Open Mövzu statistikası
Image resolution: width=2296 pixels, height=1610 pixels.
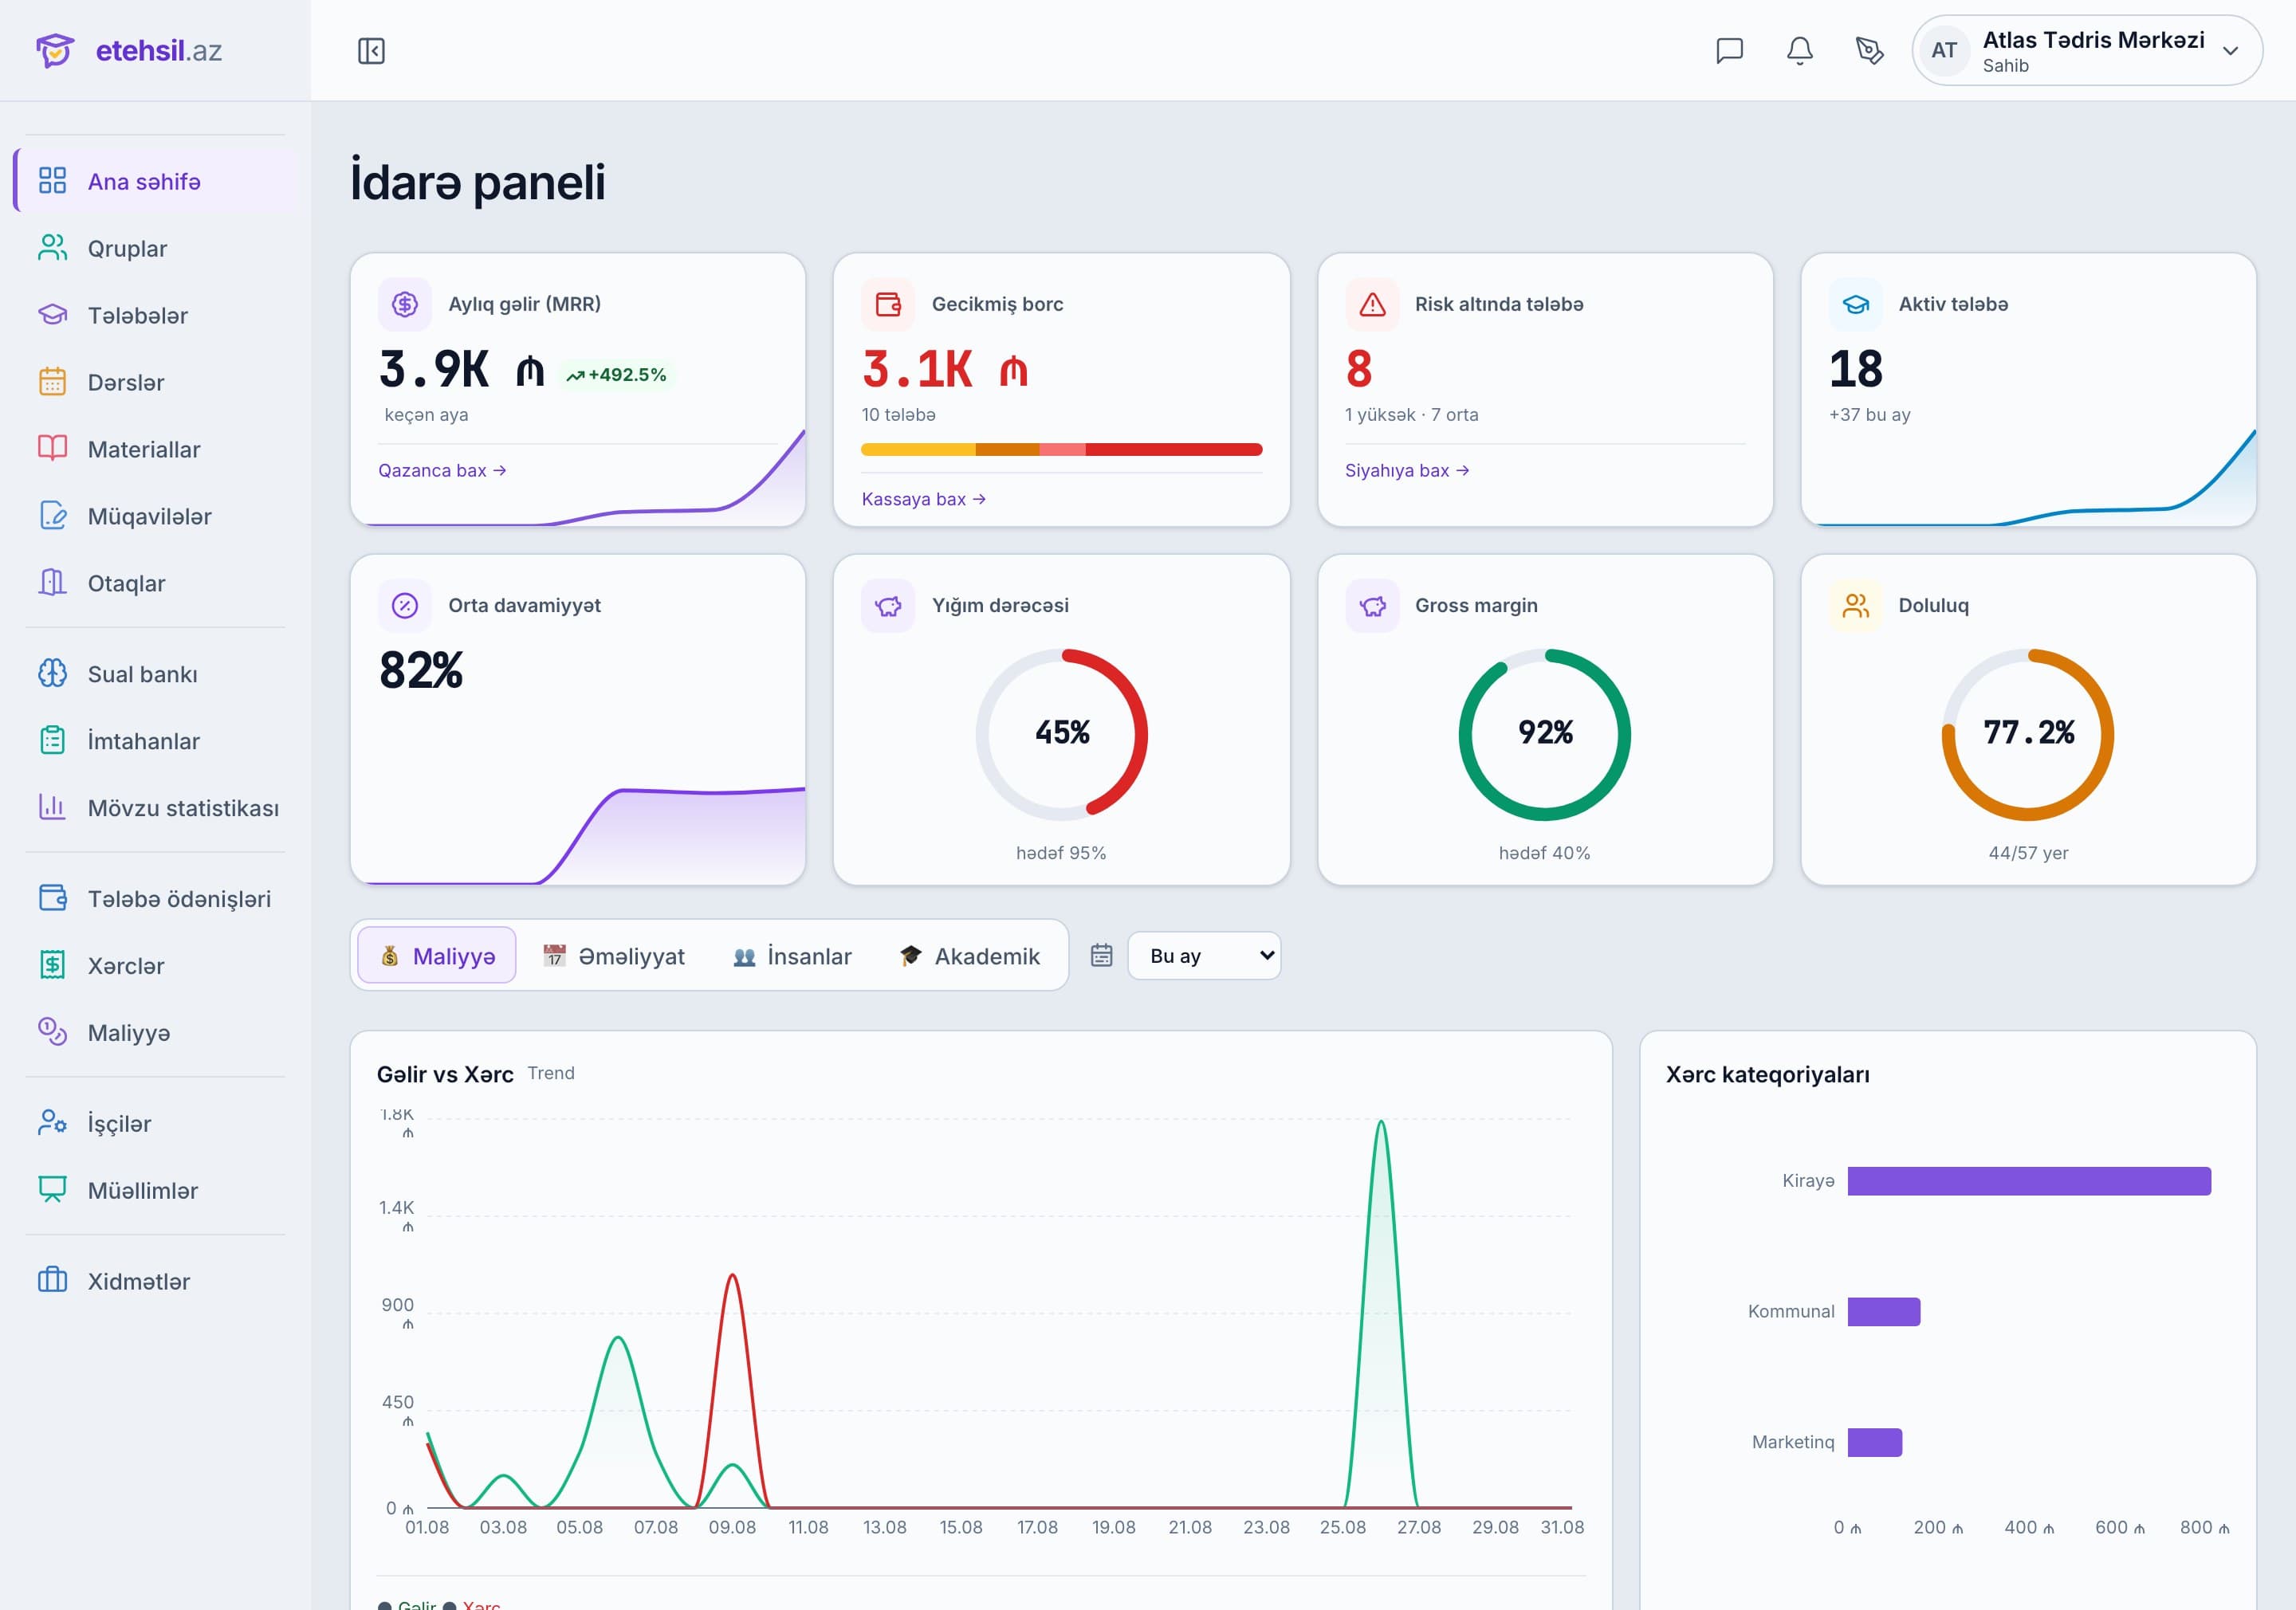point(156,808)
